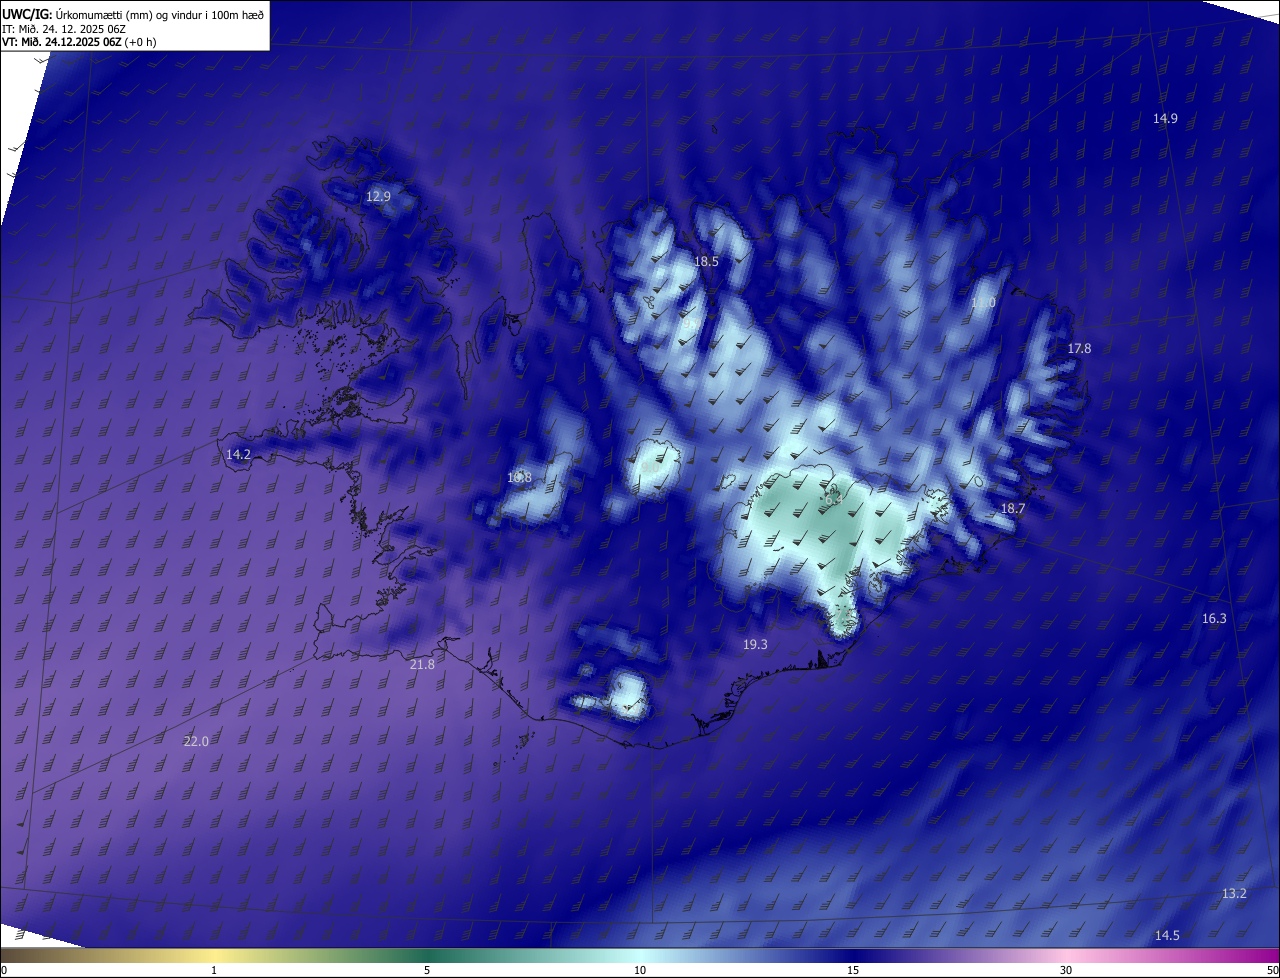Click the 13.2 value label
1280x978 pixels.
[x=1235, y=893]
